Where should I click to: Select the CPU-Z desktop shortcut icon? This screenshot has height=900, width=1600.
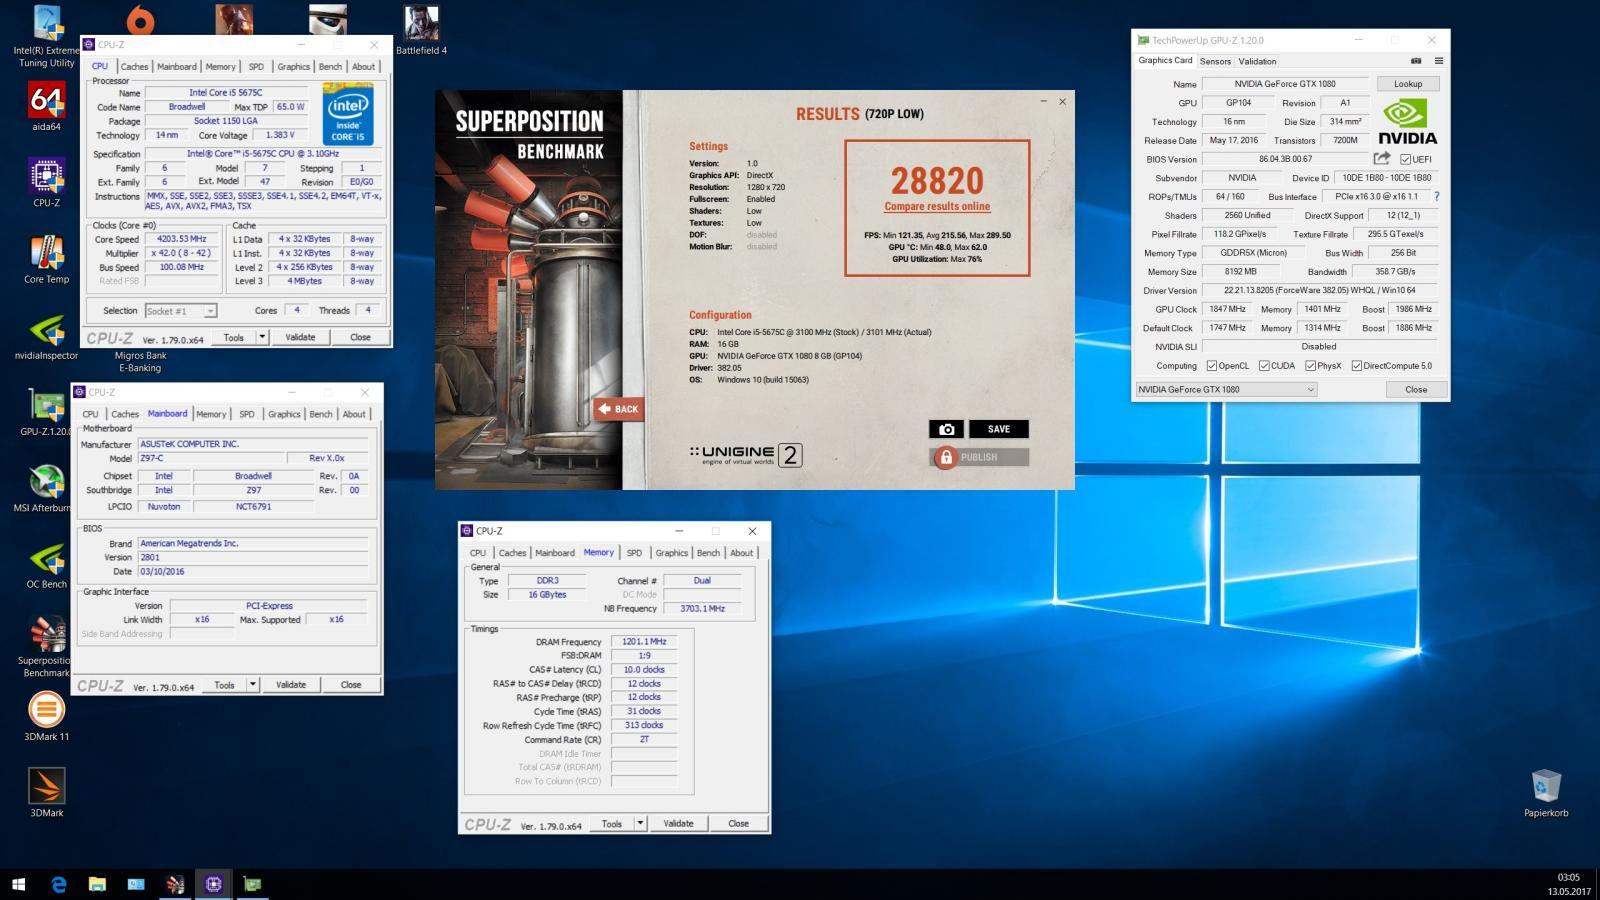coord(47,182)
